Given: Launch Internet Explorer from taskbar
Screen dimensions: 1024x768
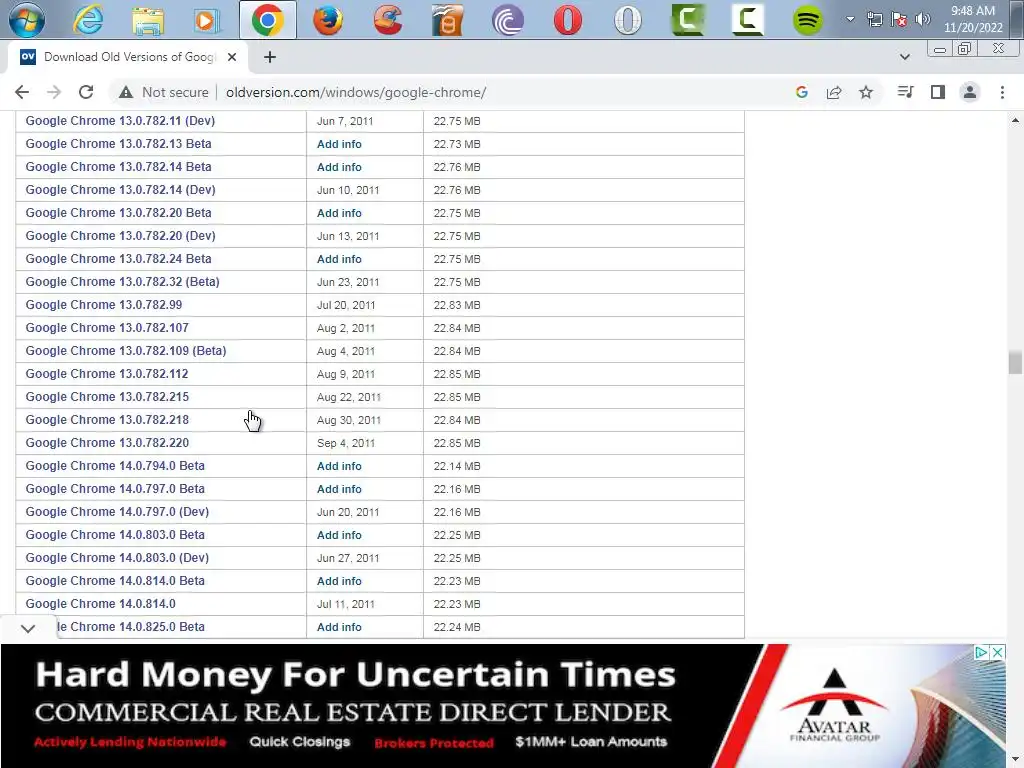Looking at the screenshot, I should [x=88, y=20].
